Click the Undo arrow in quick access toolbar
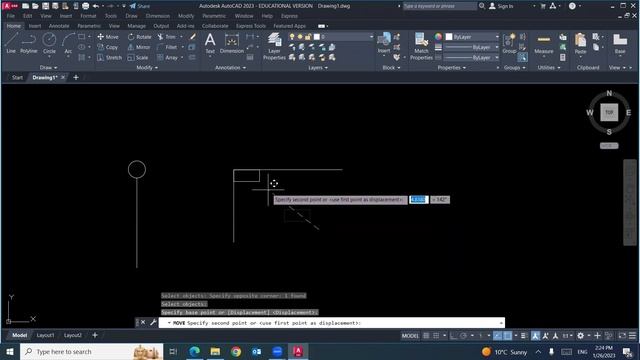Screen dimensions: 640x360 click(x=96, y=6)
